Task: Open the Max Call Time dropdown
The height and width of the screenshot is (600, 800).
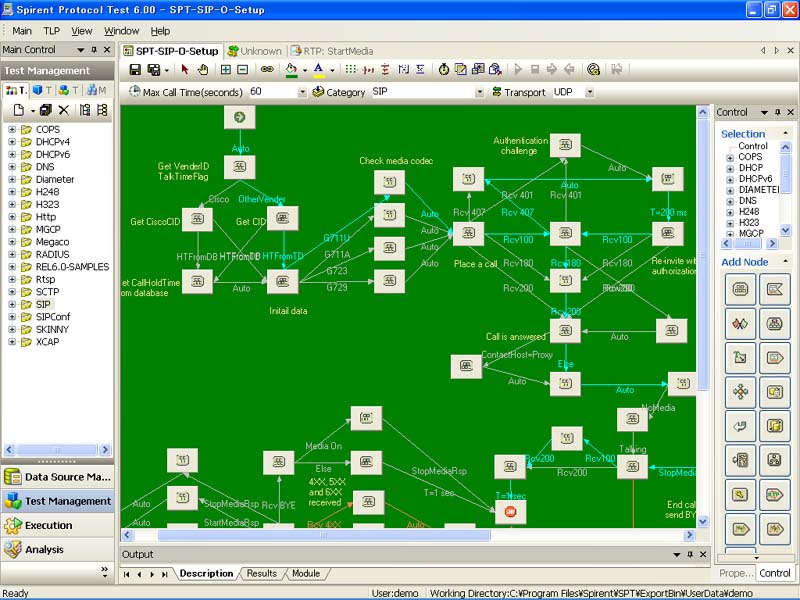Action: pyautogui.click(x=302, y=92)
